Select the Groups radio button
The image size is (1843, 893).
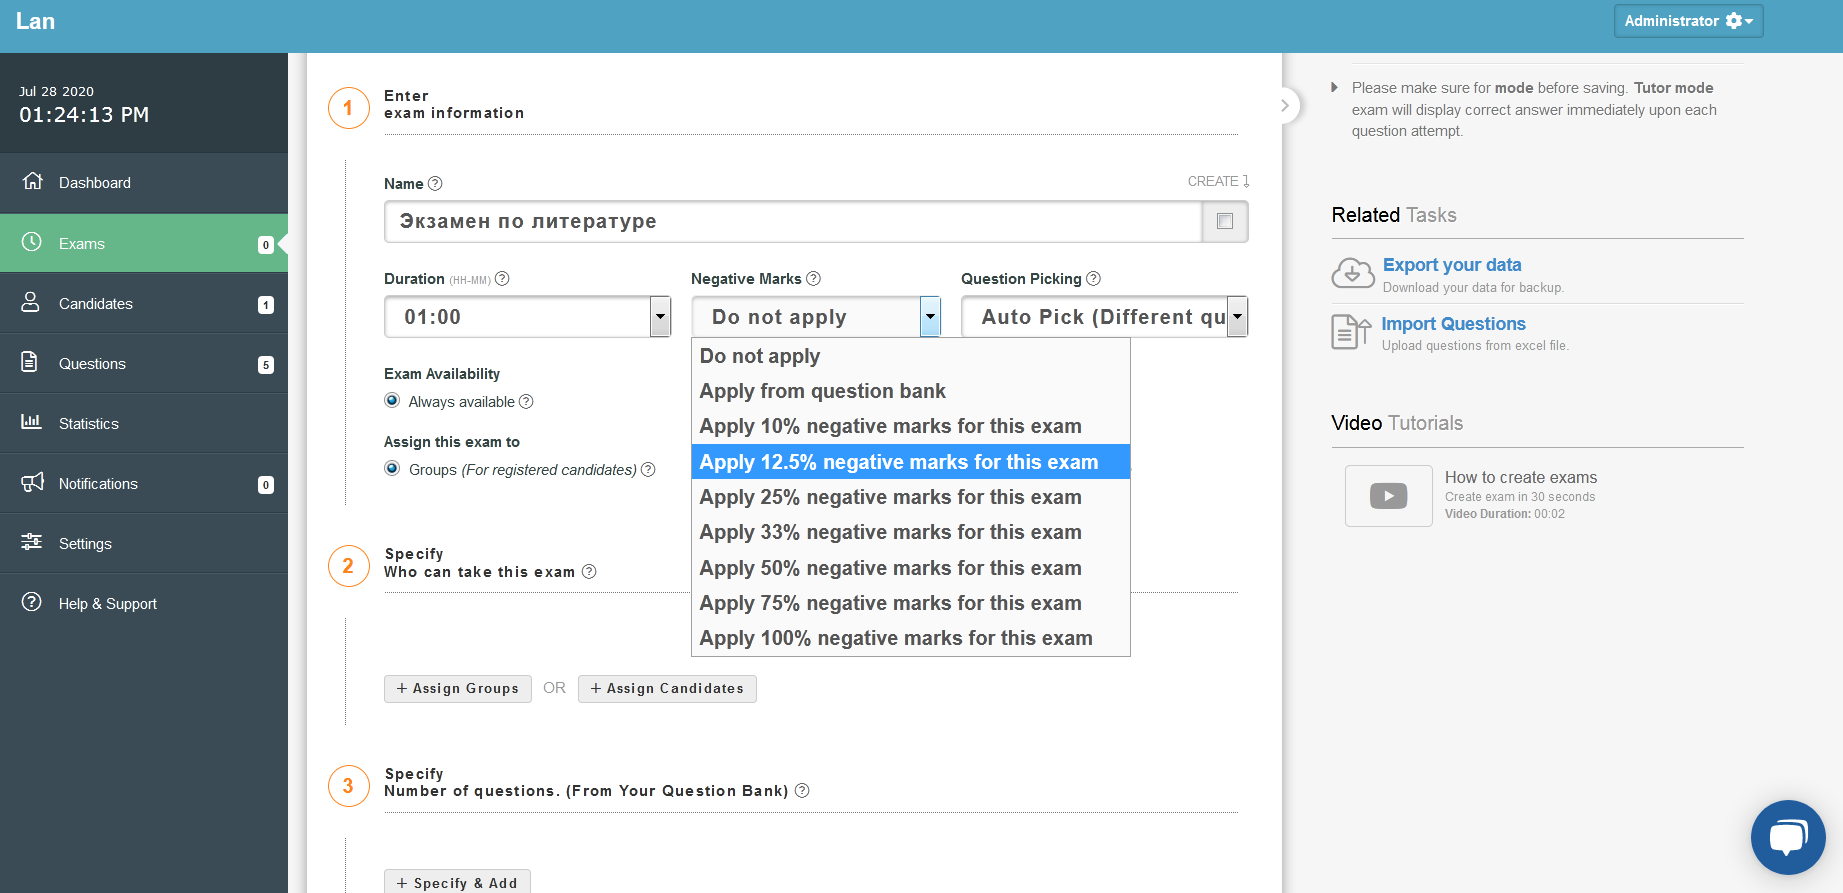pyautogui.click(x=392, y=469)
